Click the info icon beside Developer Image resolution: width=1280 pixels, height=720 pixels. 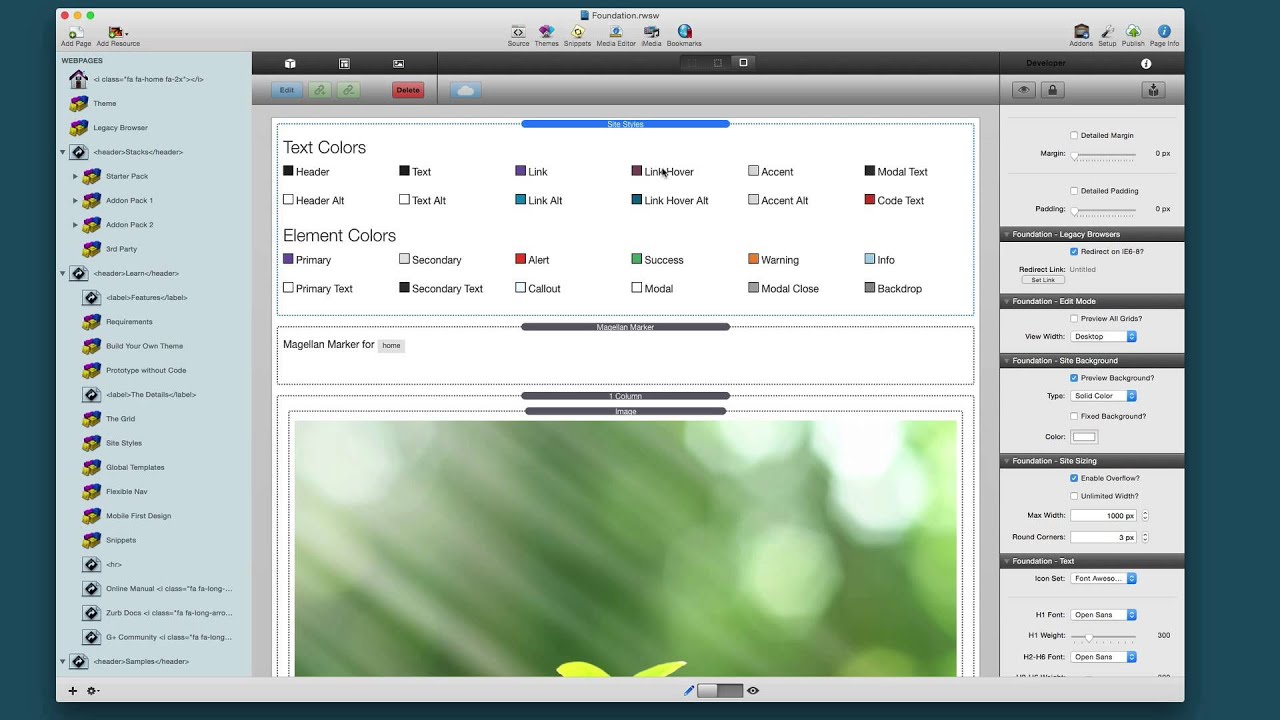tap(1146, 63)
